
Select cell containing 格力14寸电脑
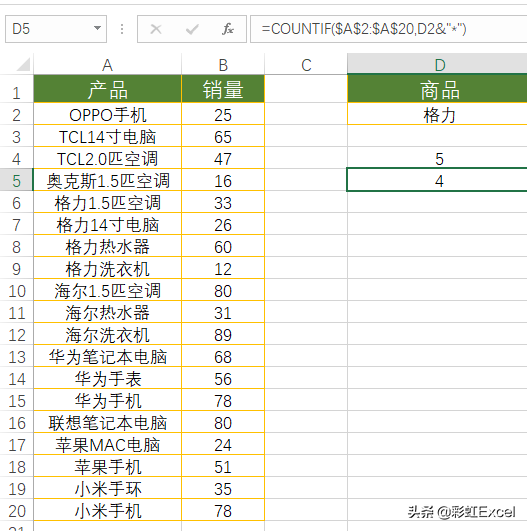coord(107,225)
